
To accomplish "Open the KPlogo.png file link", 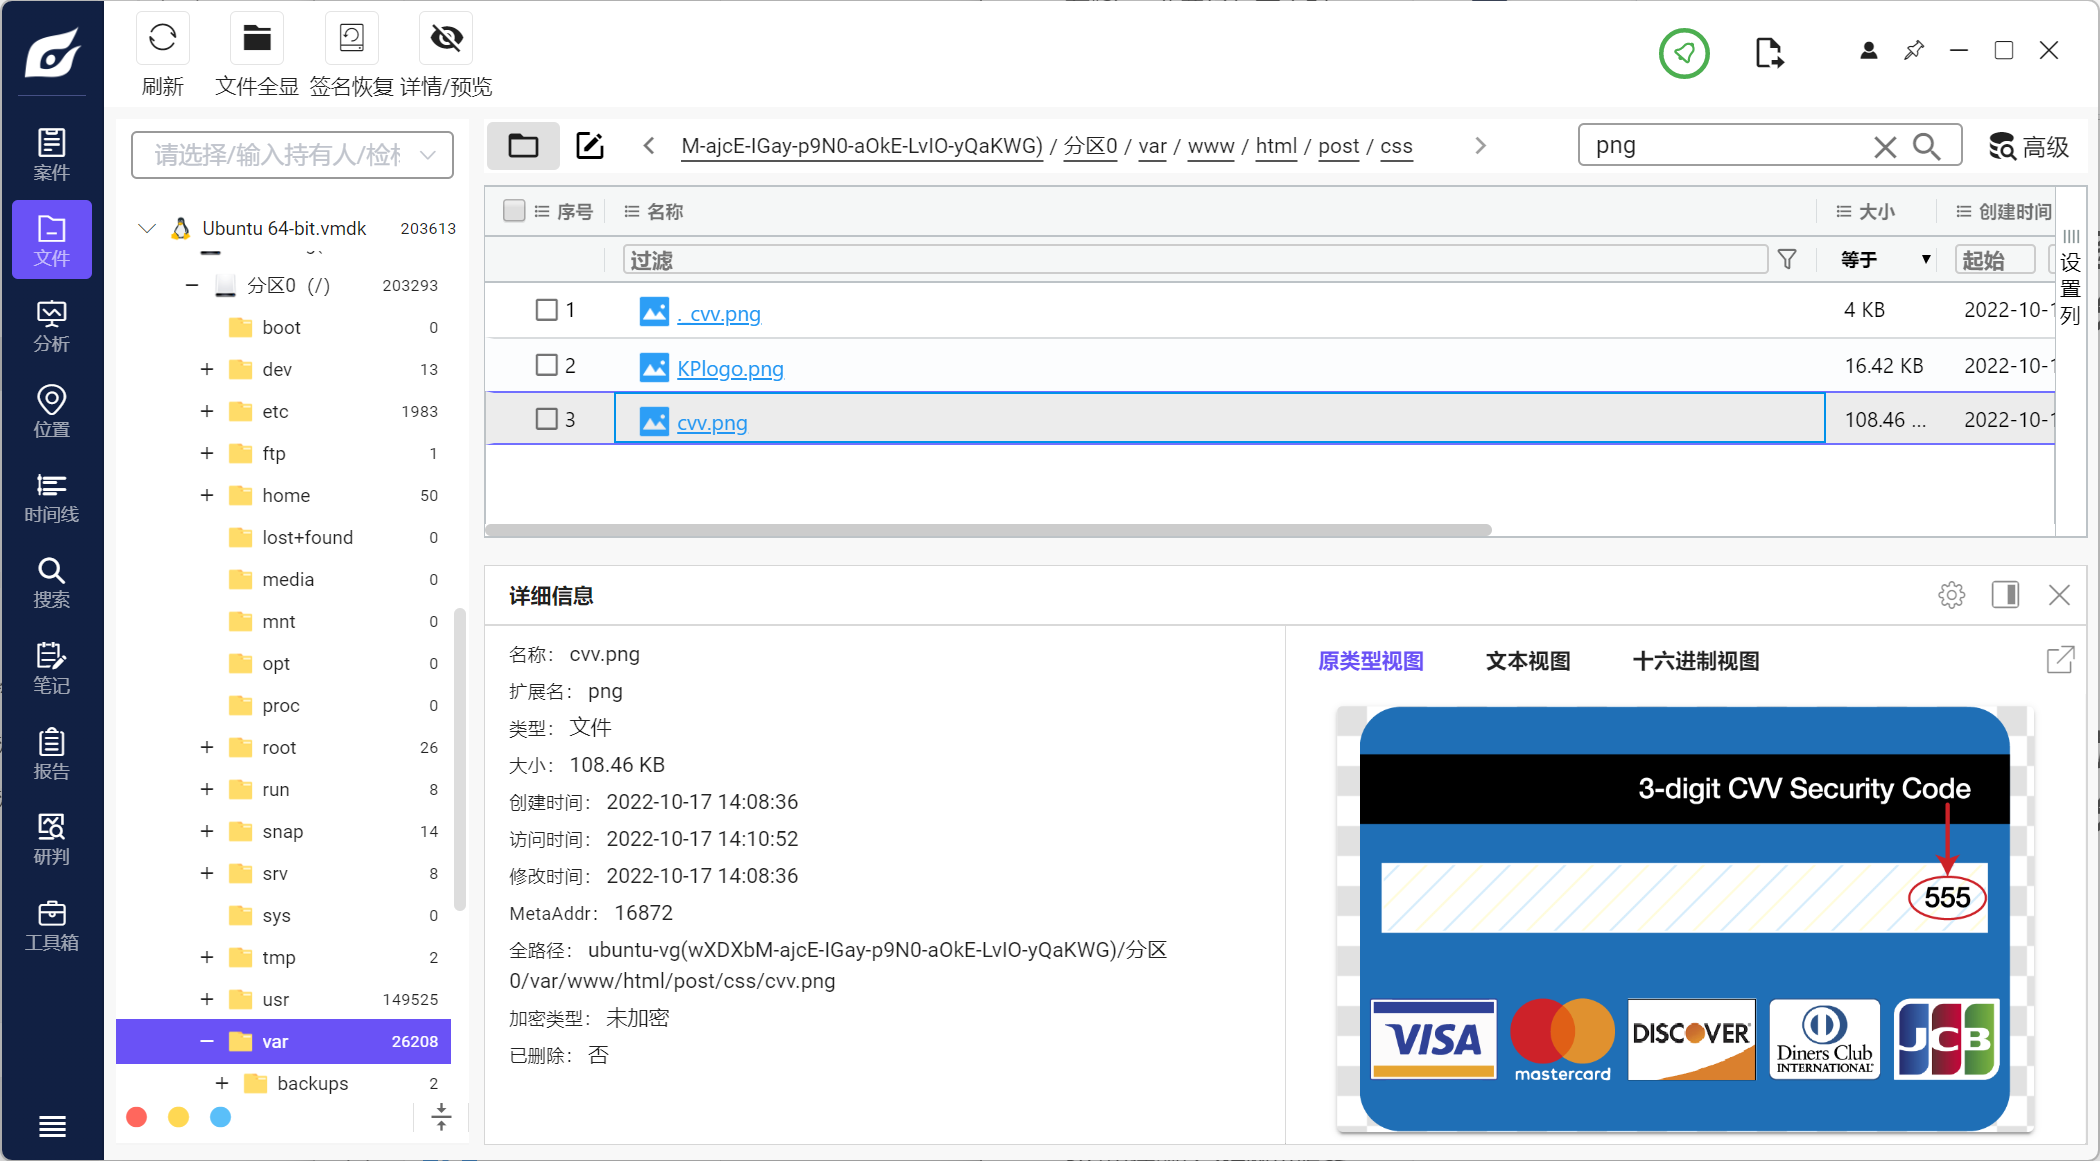I will point(730,368).
